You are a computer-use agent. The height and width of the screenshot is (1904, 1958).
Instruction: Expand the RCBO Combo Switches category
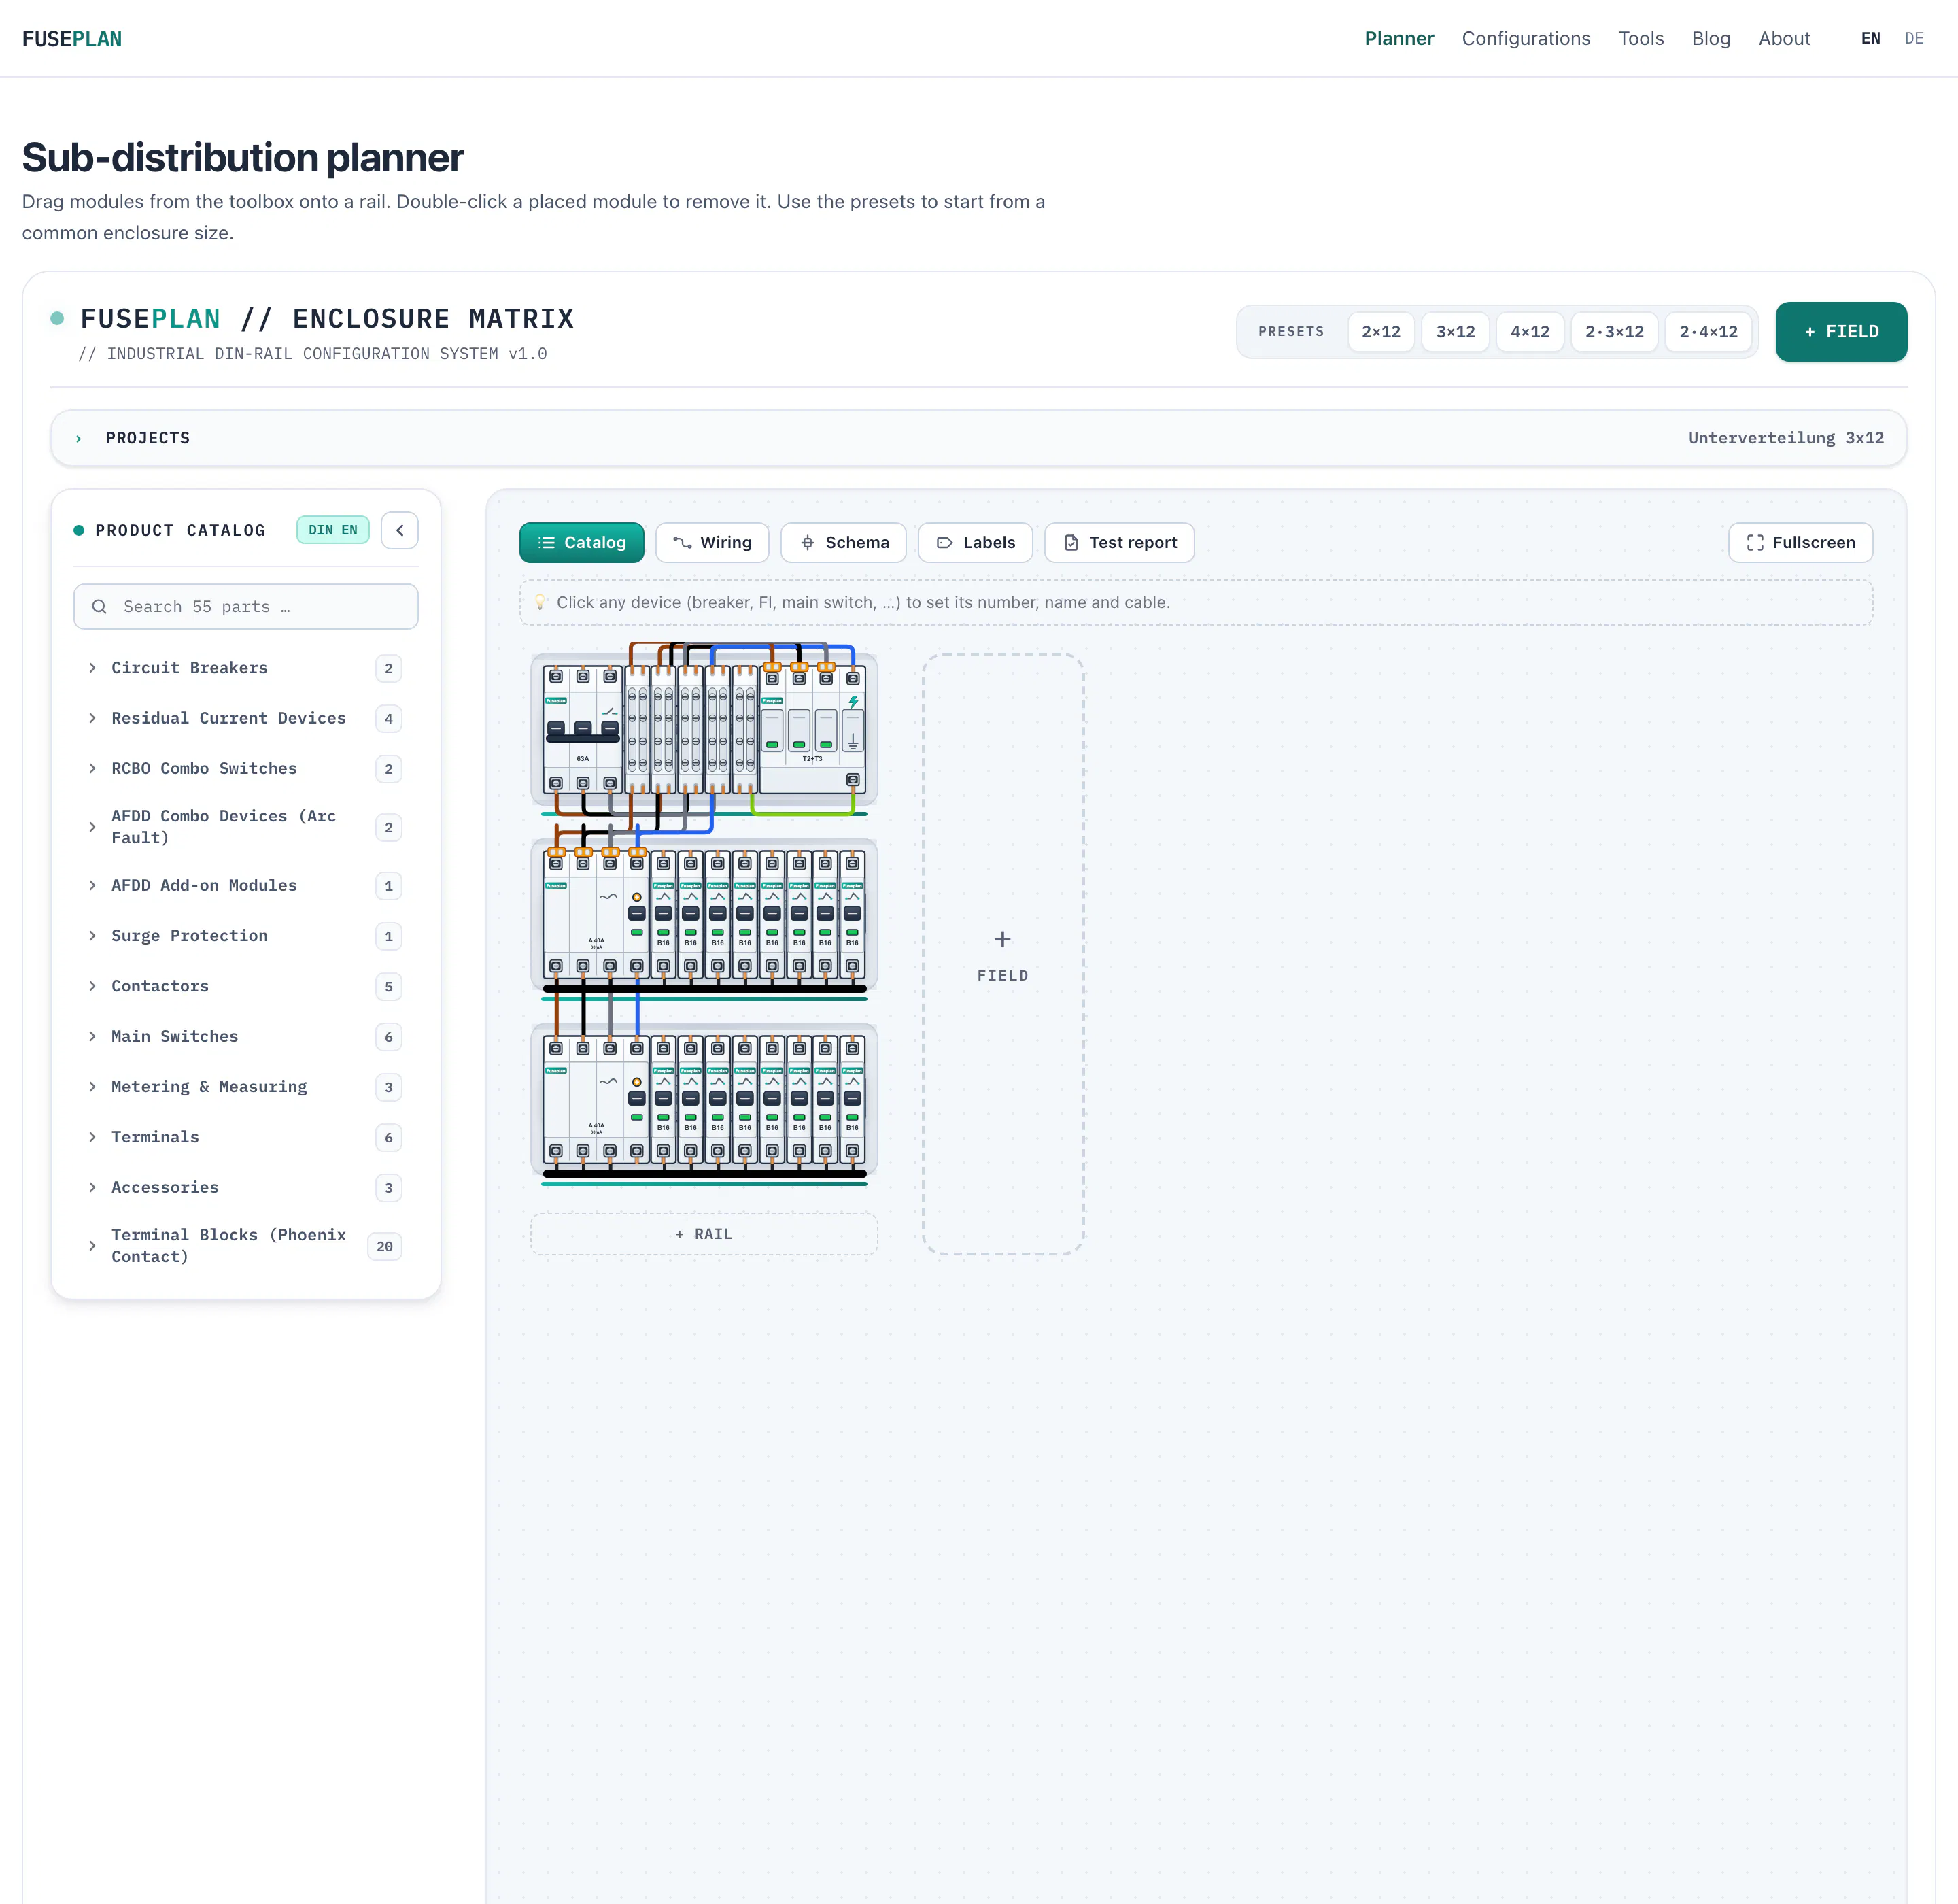[x=246, y=768]
